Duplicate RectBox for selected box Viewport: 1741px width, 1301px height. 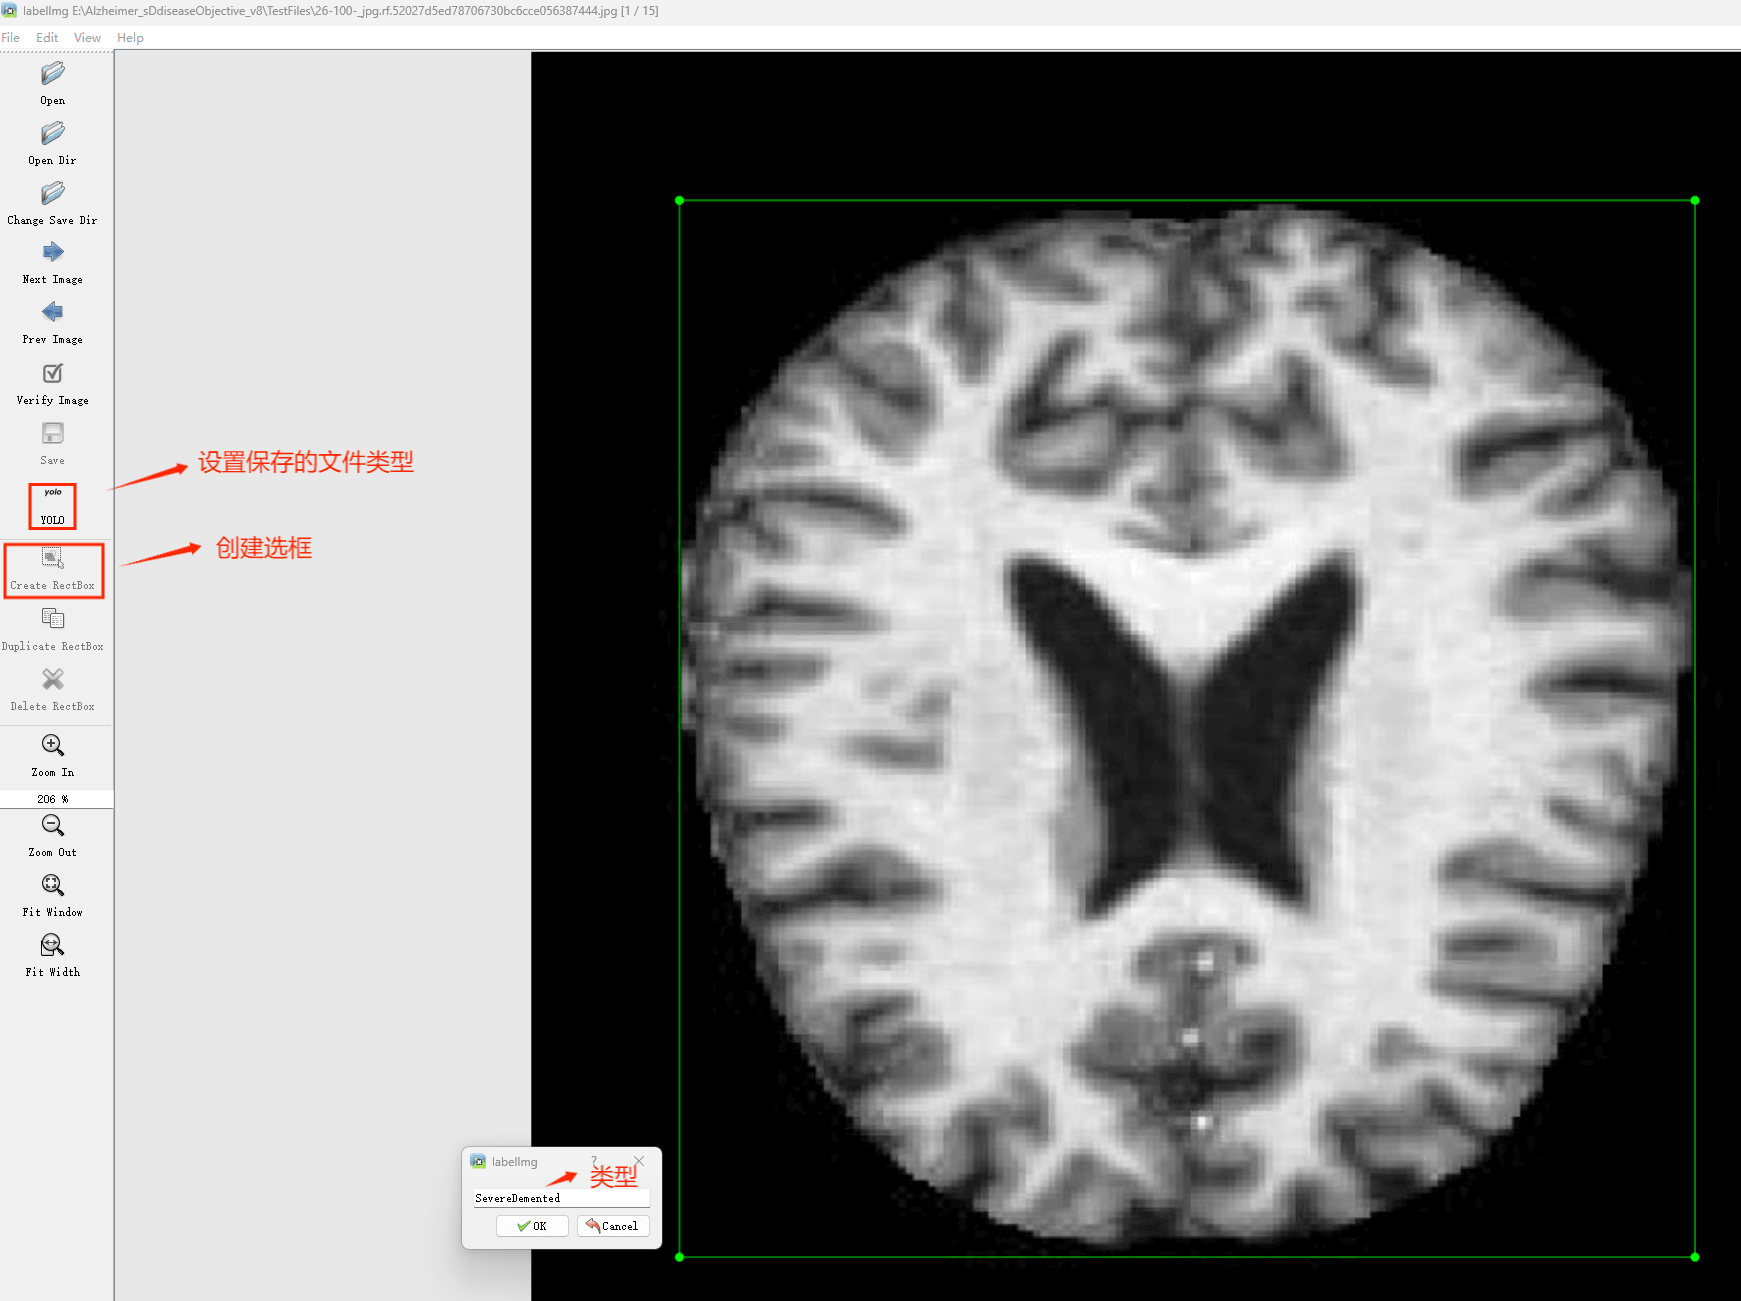(53, 630)
